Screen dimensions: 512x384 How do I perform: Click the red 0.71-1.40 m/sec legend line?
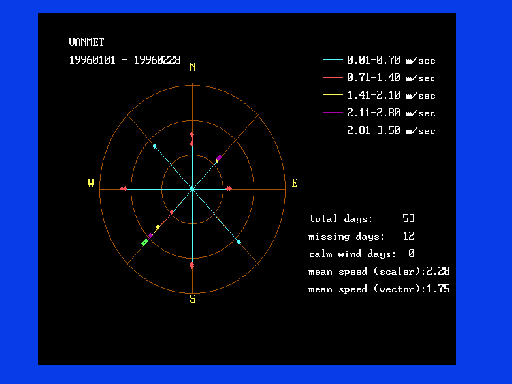click(x=333, y=77)
